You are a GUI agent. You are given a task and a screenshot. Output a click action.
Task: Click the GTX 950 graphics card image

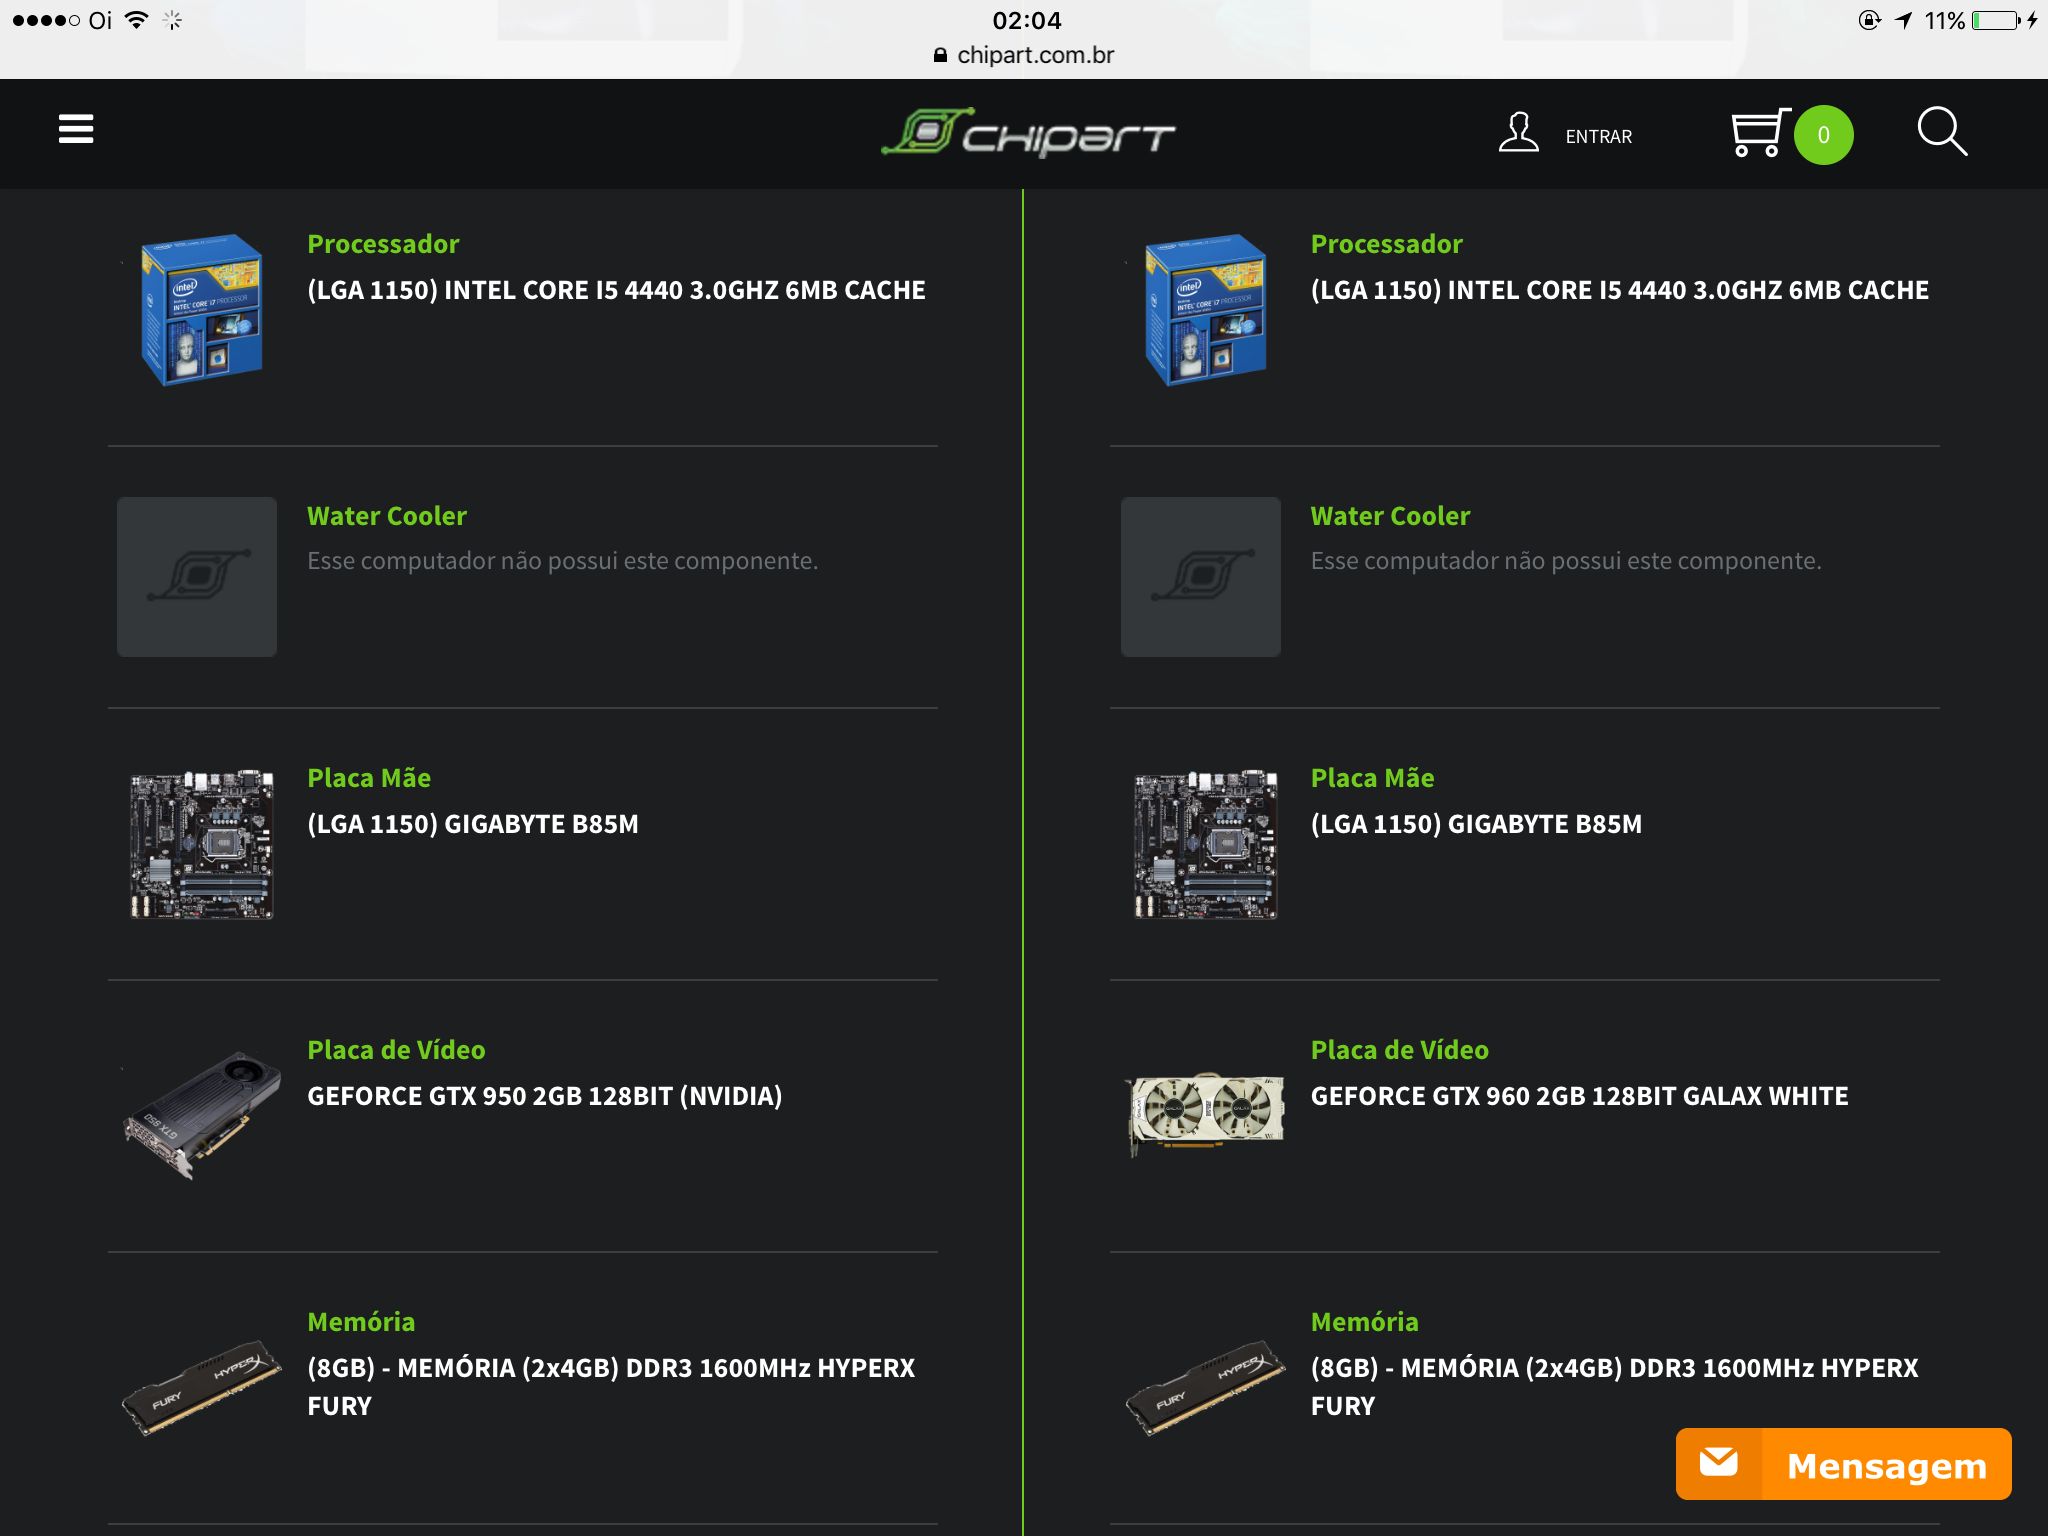pyautogui.click(x=201, y=1115)
